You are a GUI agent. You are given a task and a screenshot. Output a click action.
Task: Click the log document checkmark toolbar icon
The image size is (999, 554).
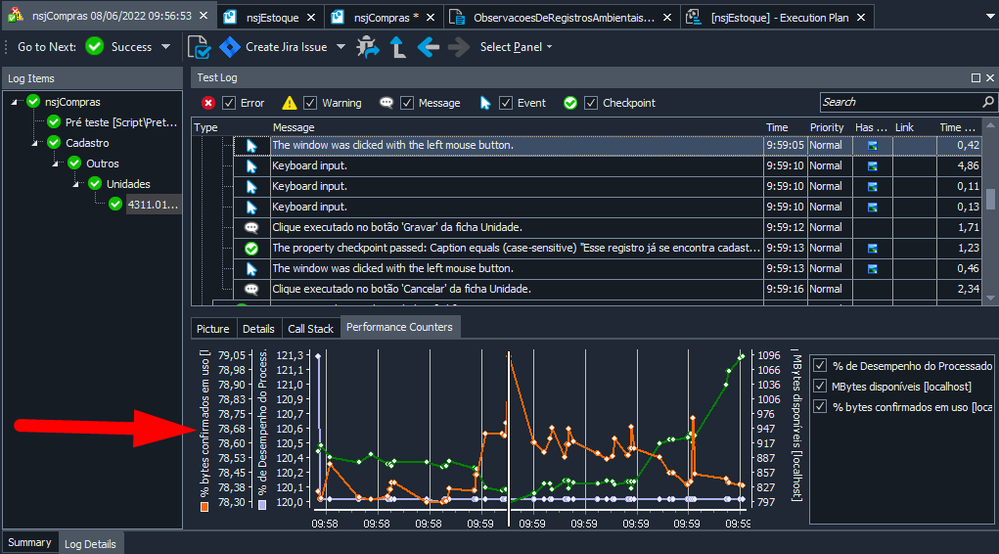coord(200,47)
